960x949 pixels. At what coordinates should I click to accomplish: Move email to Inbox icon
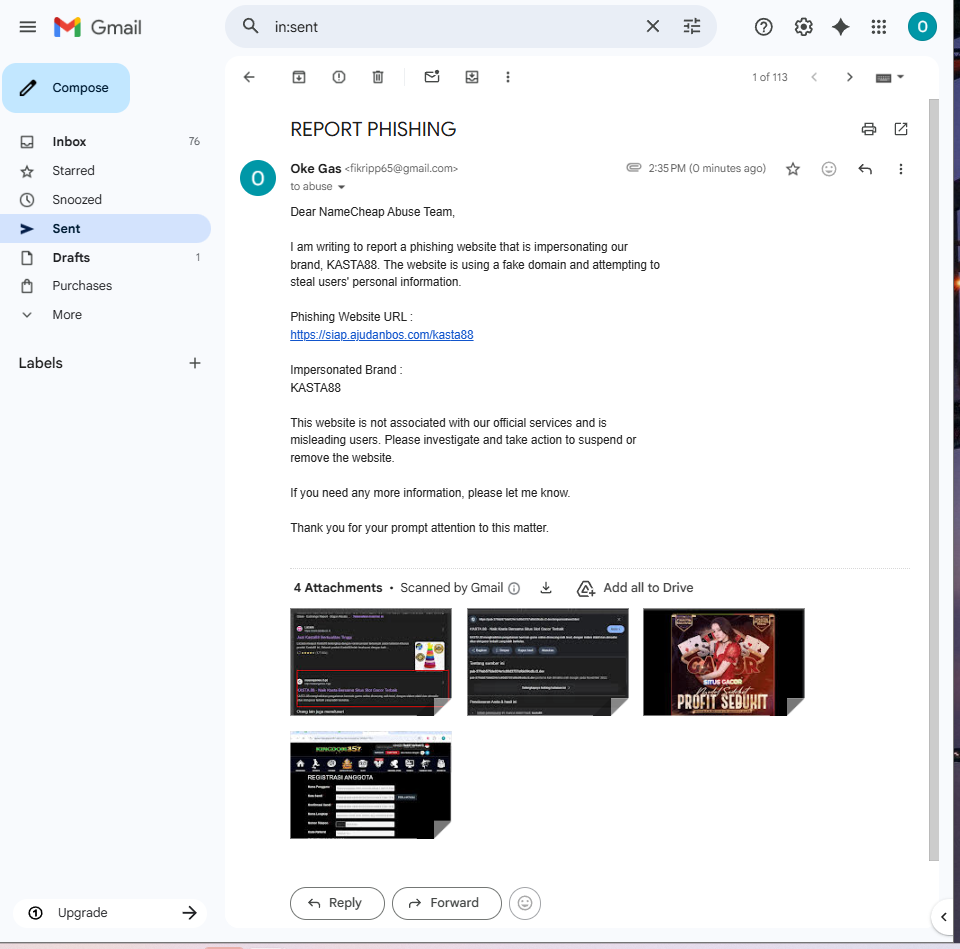[x=471, y=77]
